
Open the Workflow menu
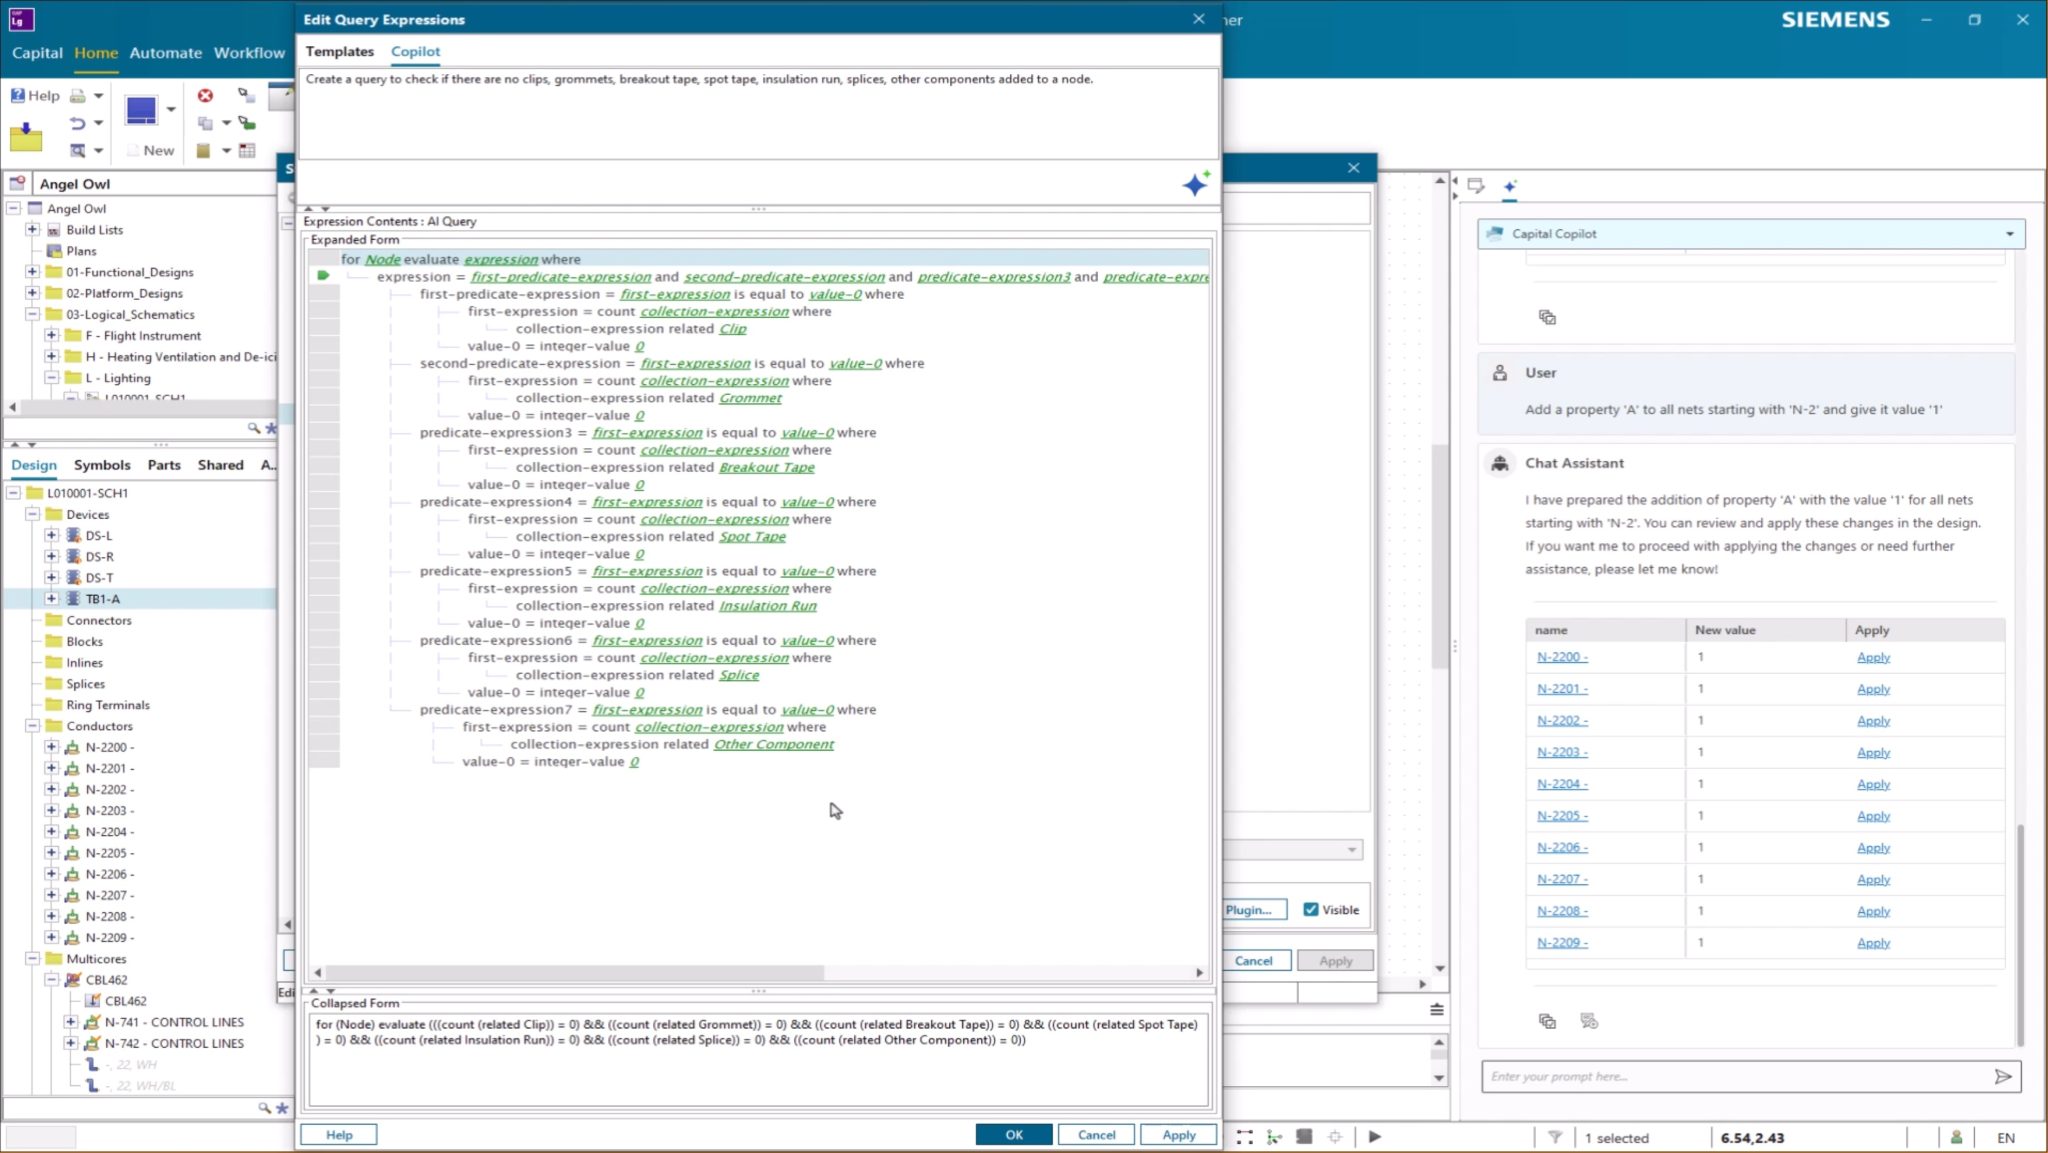[249, 53]
